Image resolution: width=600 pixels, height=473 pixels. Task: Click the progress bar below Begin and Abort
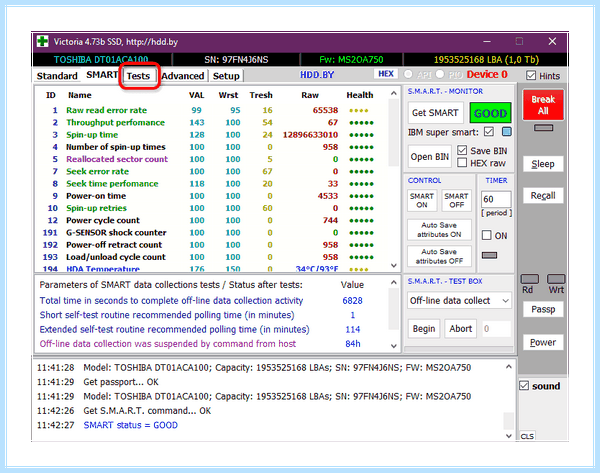(459, 349)
